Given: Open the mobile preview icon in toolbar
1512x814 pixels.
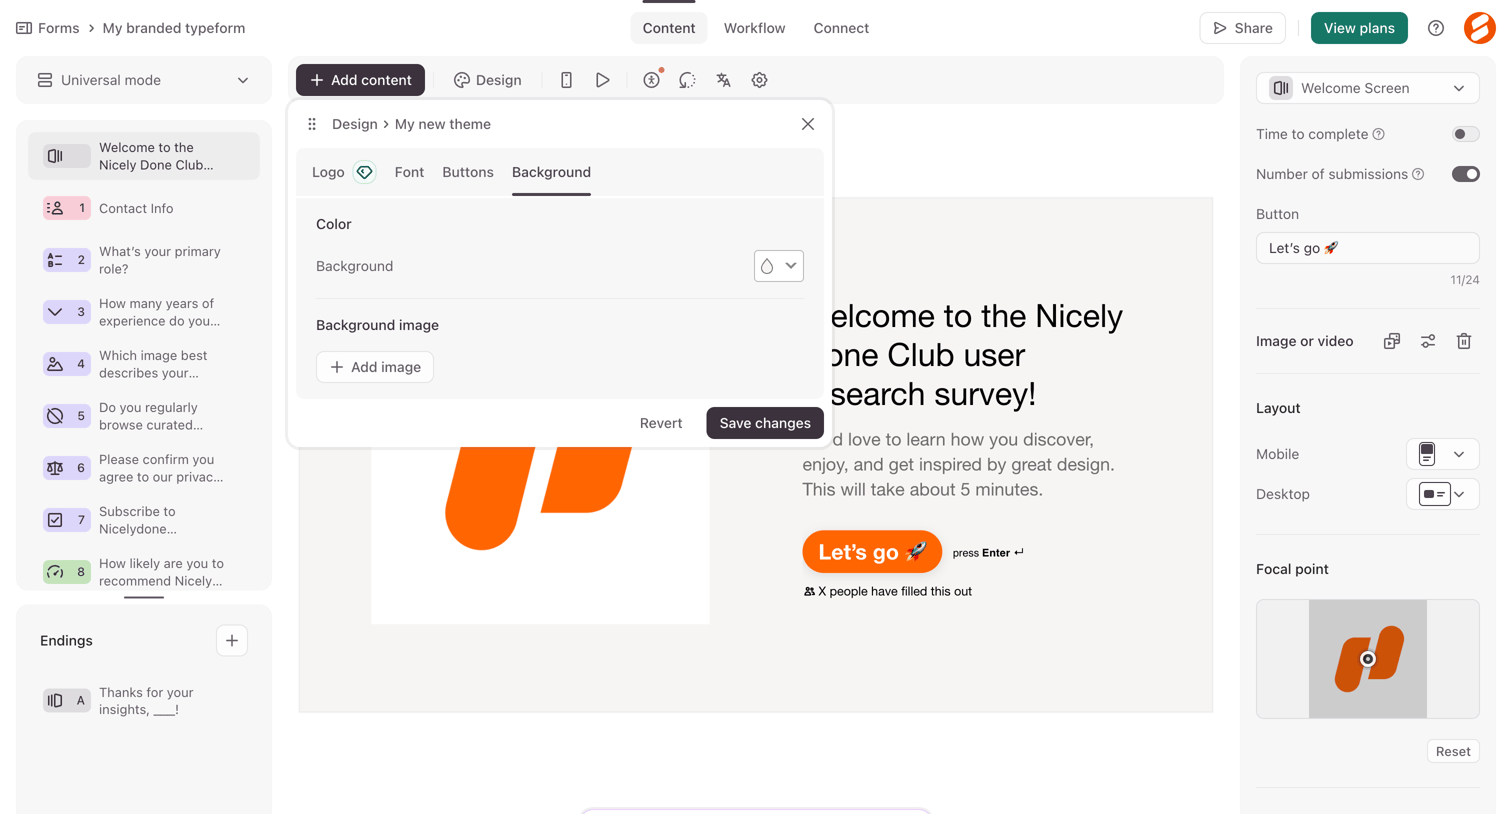Looking at the screenshot, I should point(566,80).
